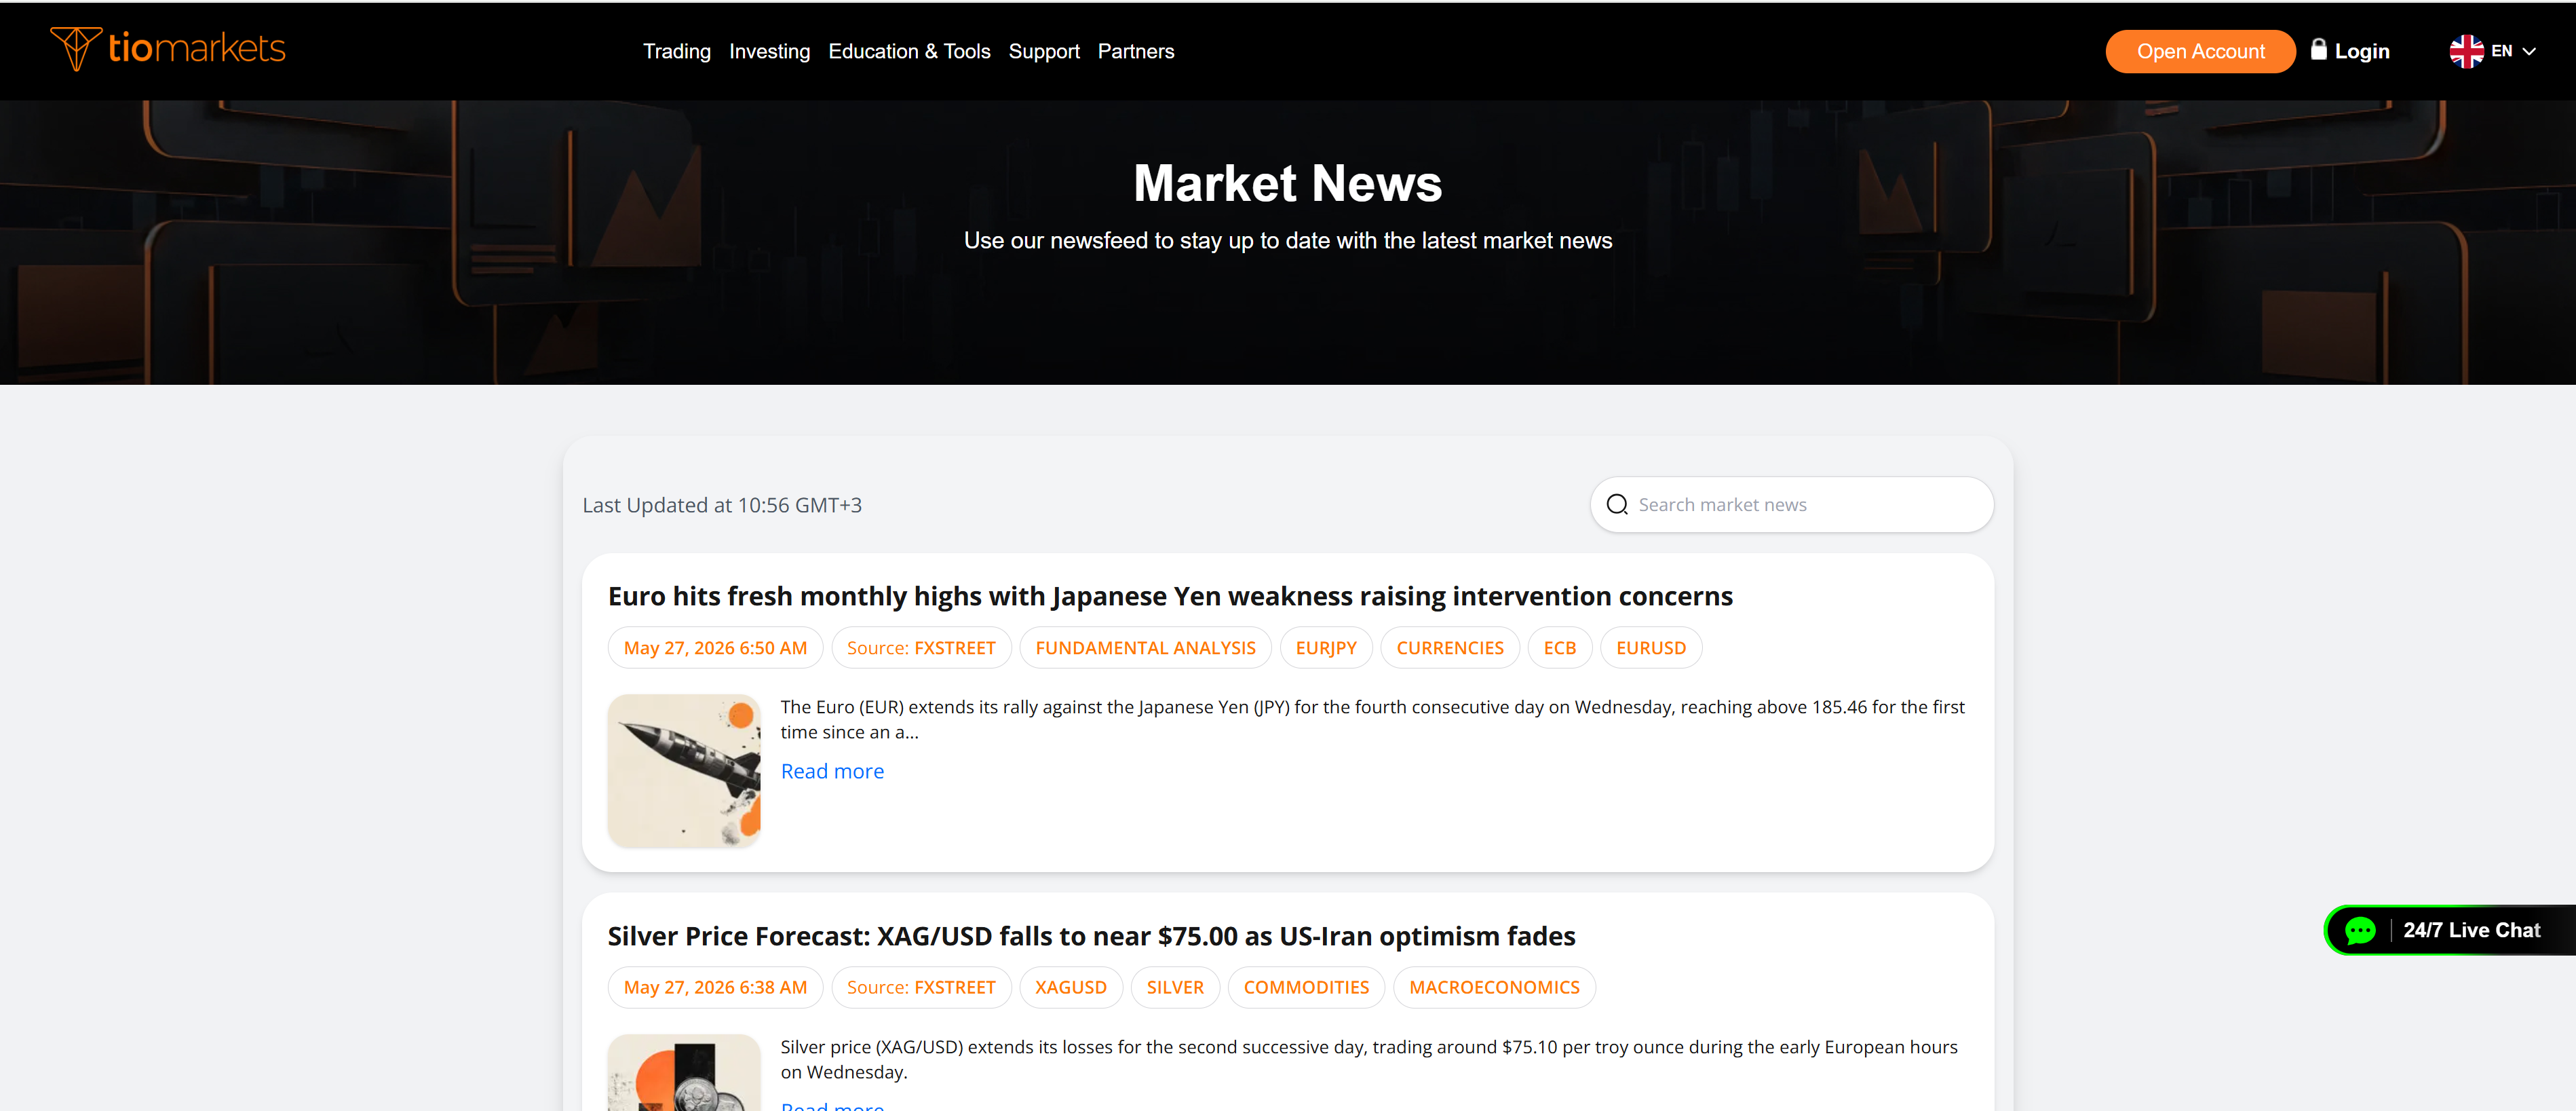
Task: Expand the EN language dropdown chevron
Action: point(2529,51)
